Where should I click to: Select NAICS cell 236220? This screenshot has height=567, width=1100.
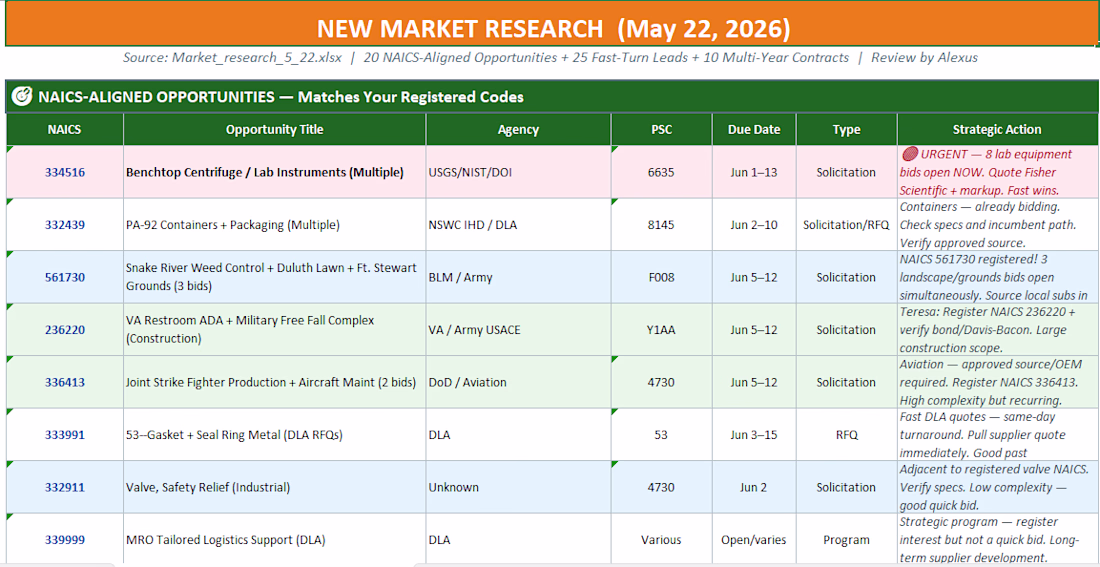[65, 330]
